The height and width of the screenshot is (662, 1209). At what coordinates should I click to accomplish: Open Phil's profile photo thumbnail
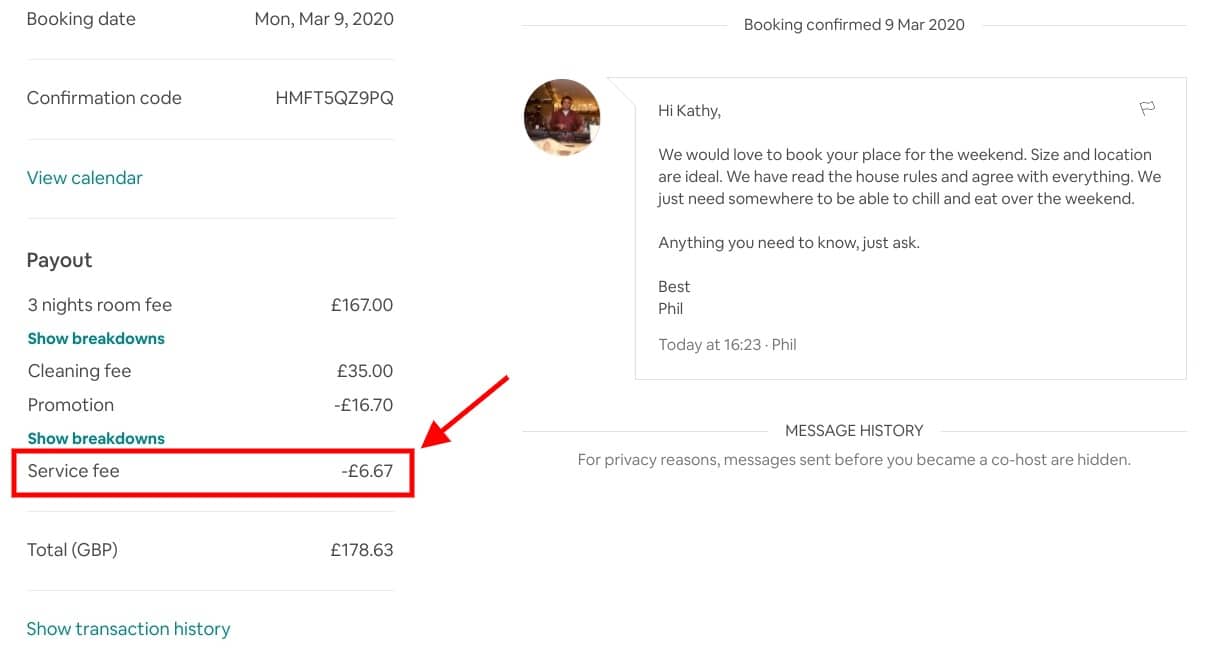(x=562, y=116)
